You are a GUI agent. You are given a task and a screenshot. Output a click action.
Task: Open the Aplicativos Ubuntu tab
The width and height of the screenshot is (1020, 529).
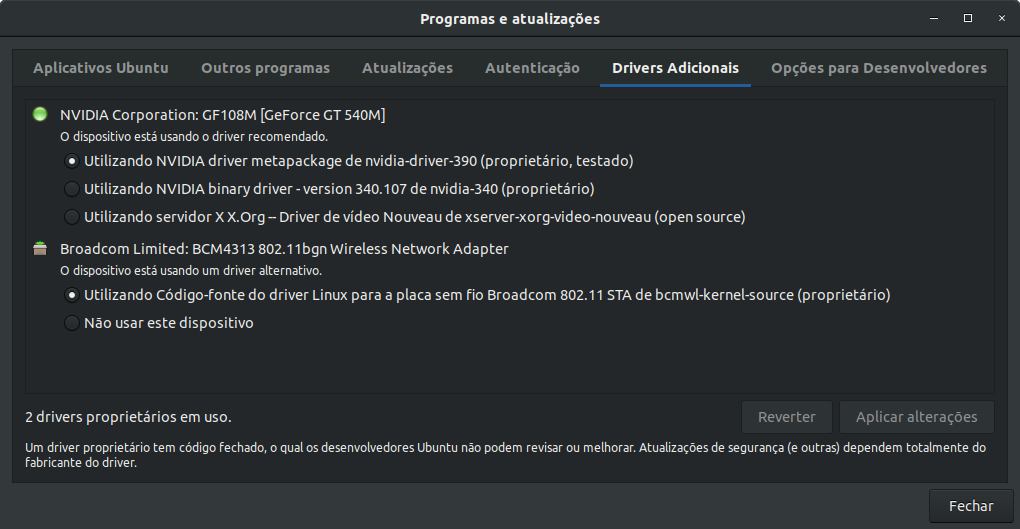(101, 68)
